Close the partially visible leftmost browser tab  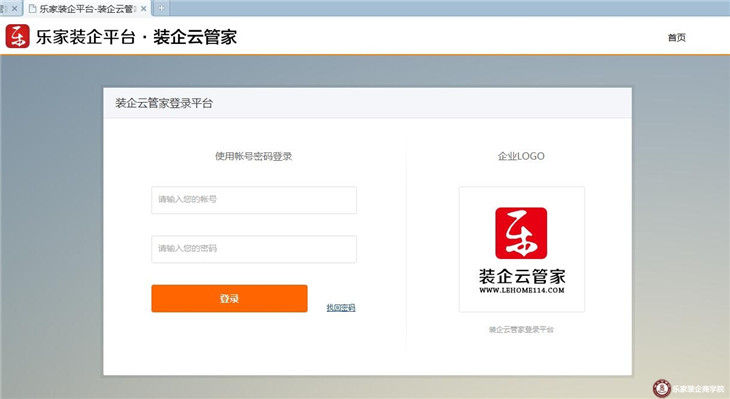tap(14, 8)
